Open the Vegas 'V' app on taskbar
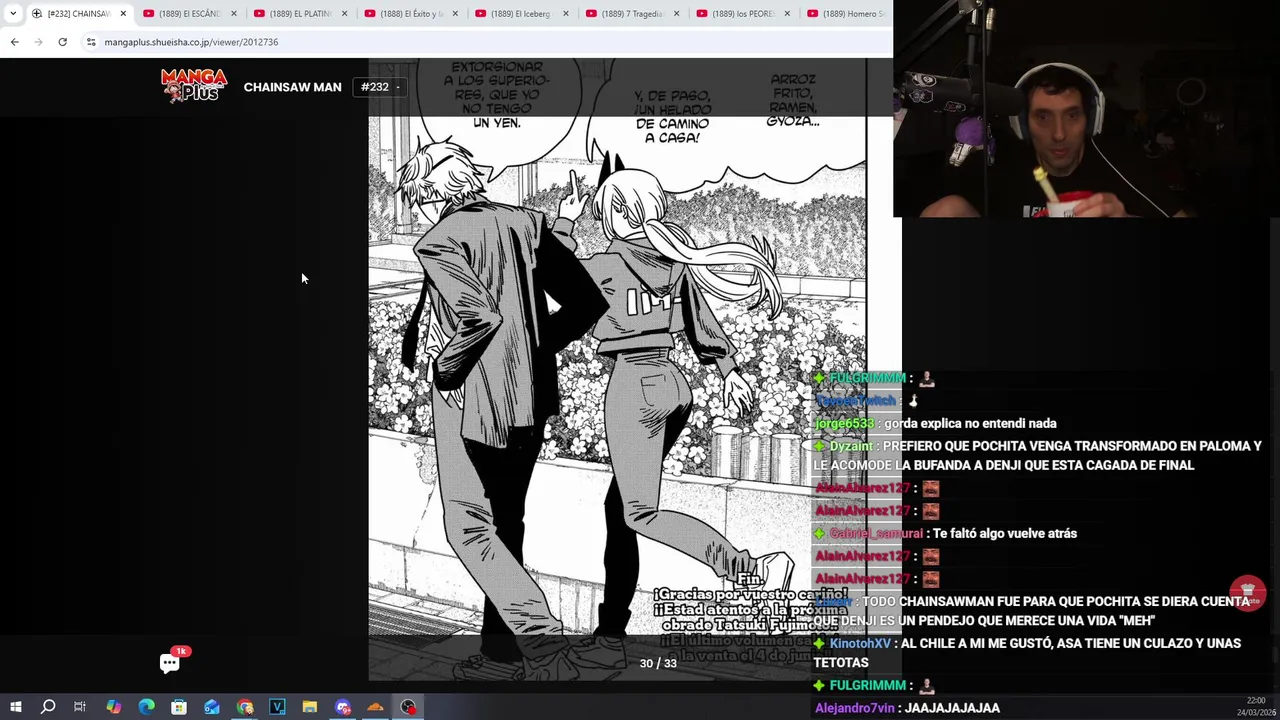The width and height of the screenshot is (1280, 720). tap(277, 707)
